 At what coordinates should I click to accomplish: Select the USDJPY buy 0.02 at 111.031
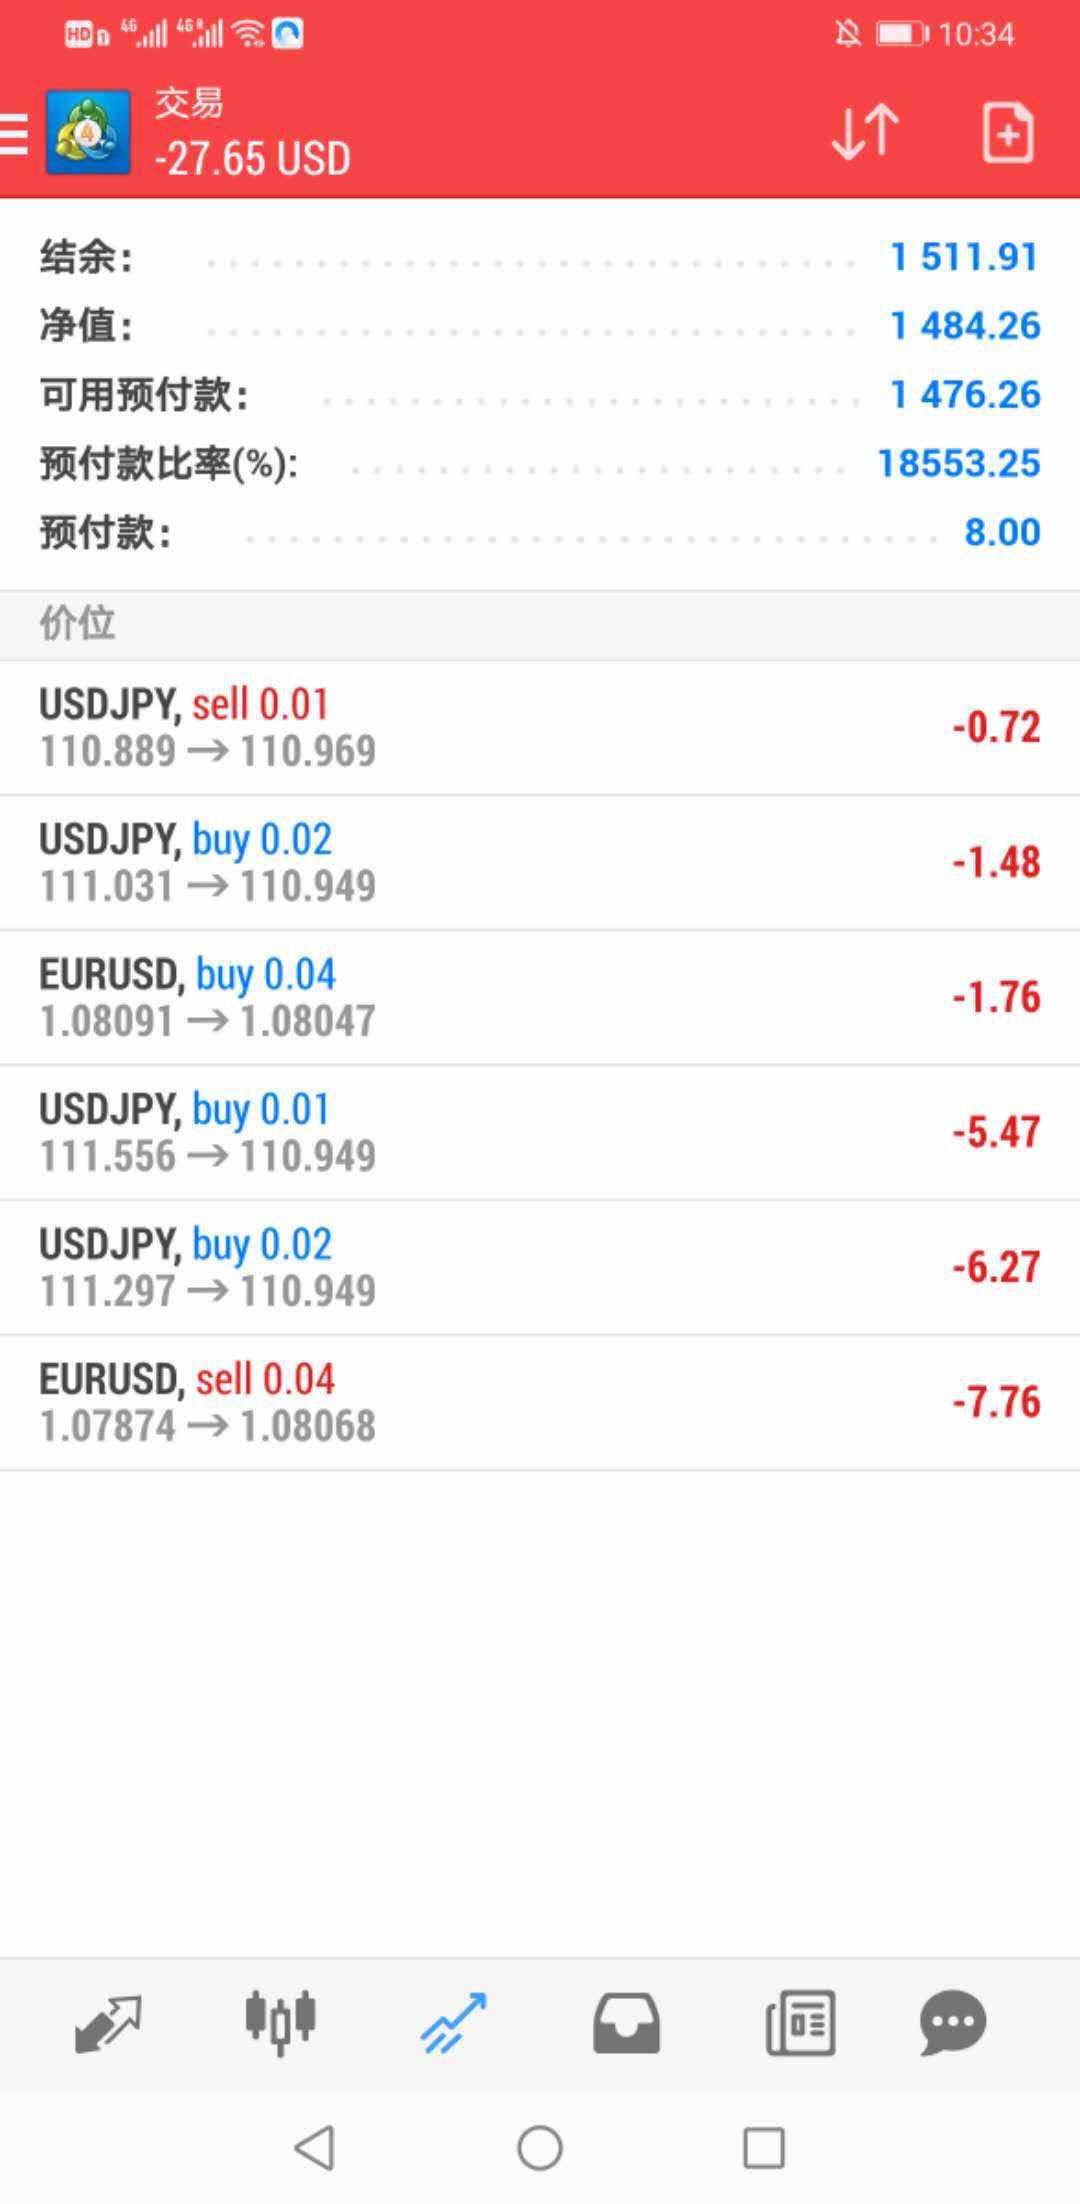[540, 862]
